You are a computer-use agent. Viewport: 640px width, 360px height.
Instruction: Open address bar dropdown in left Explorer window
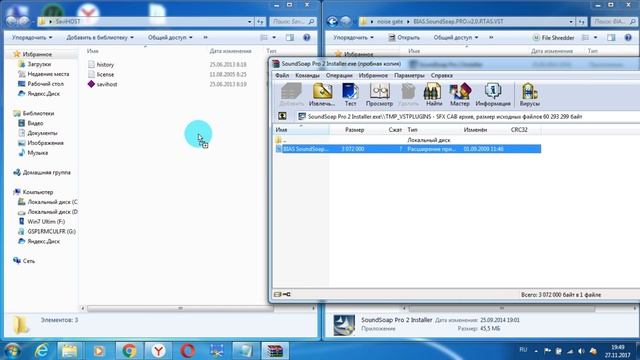[x=249, y=22]
